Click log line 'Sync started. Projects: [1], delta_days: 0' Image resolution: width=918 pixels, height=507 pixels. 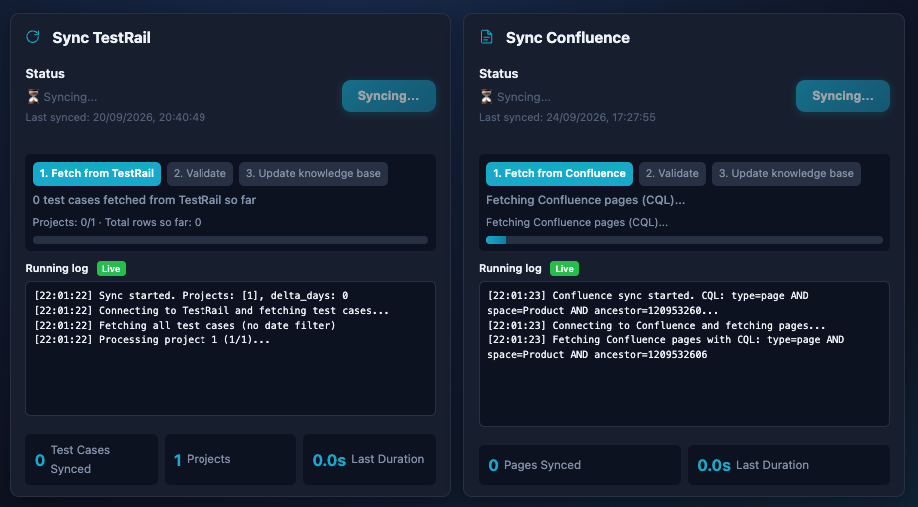point(224,296)
